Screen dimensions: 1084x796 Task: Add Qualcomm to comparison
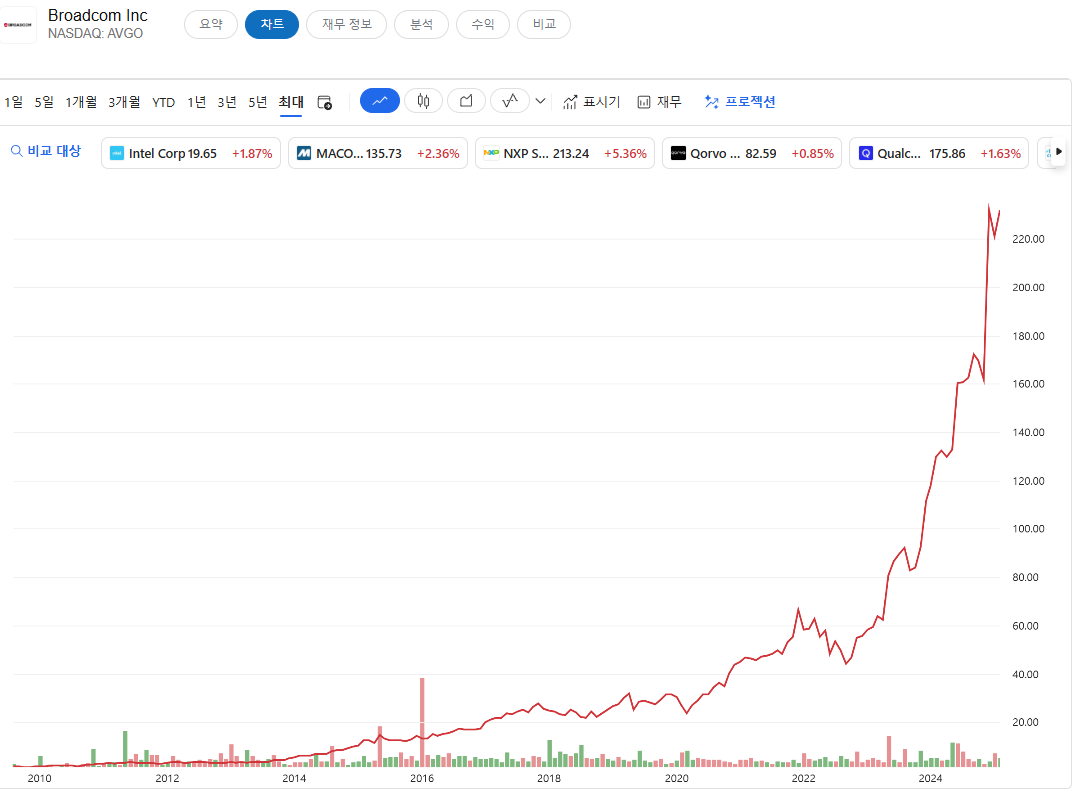pos(939,154)
